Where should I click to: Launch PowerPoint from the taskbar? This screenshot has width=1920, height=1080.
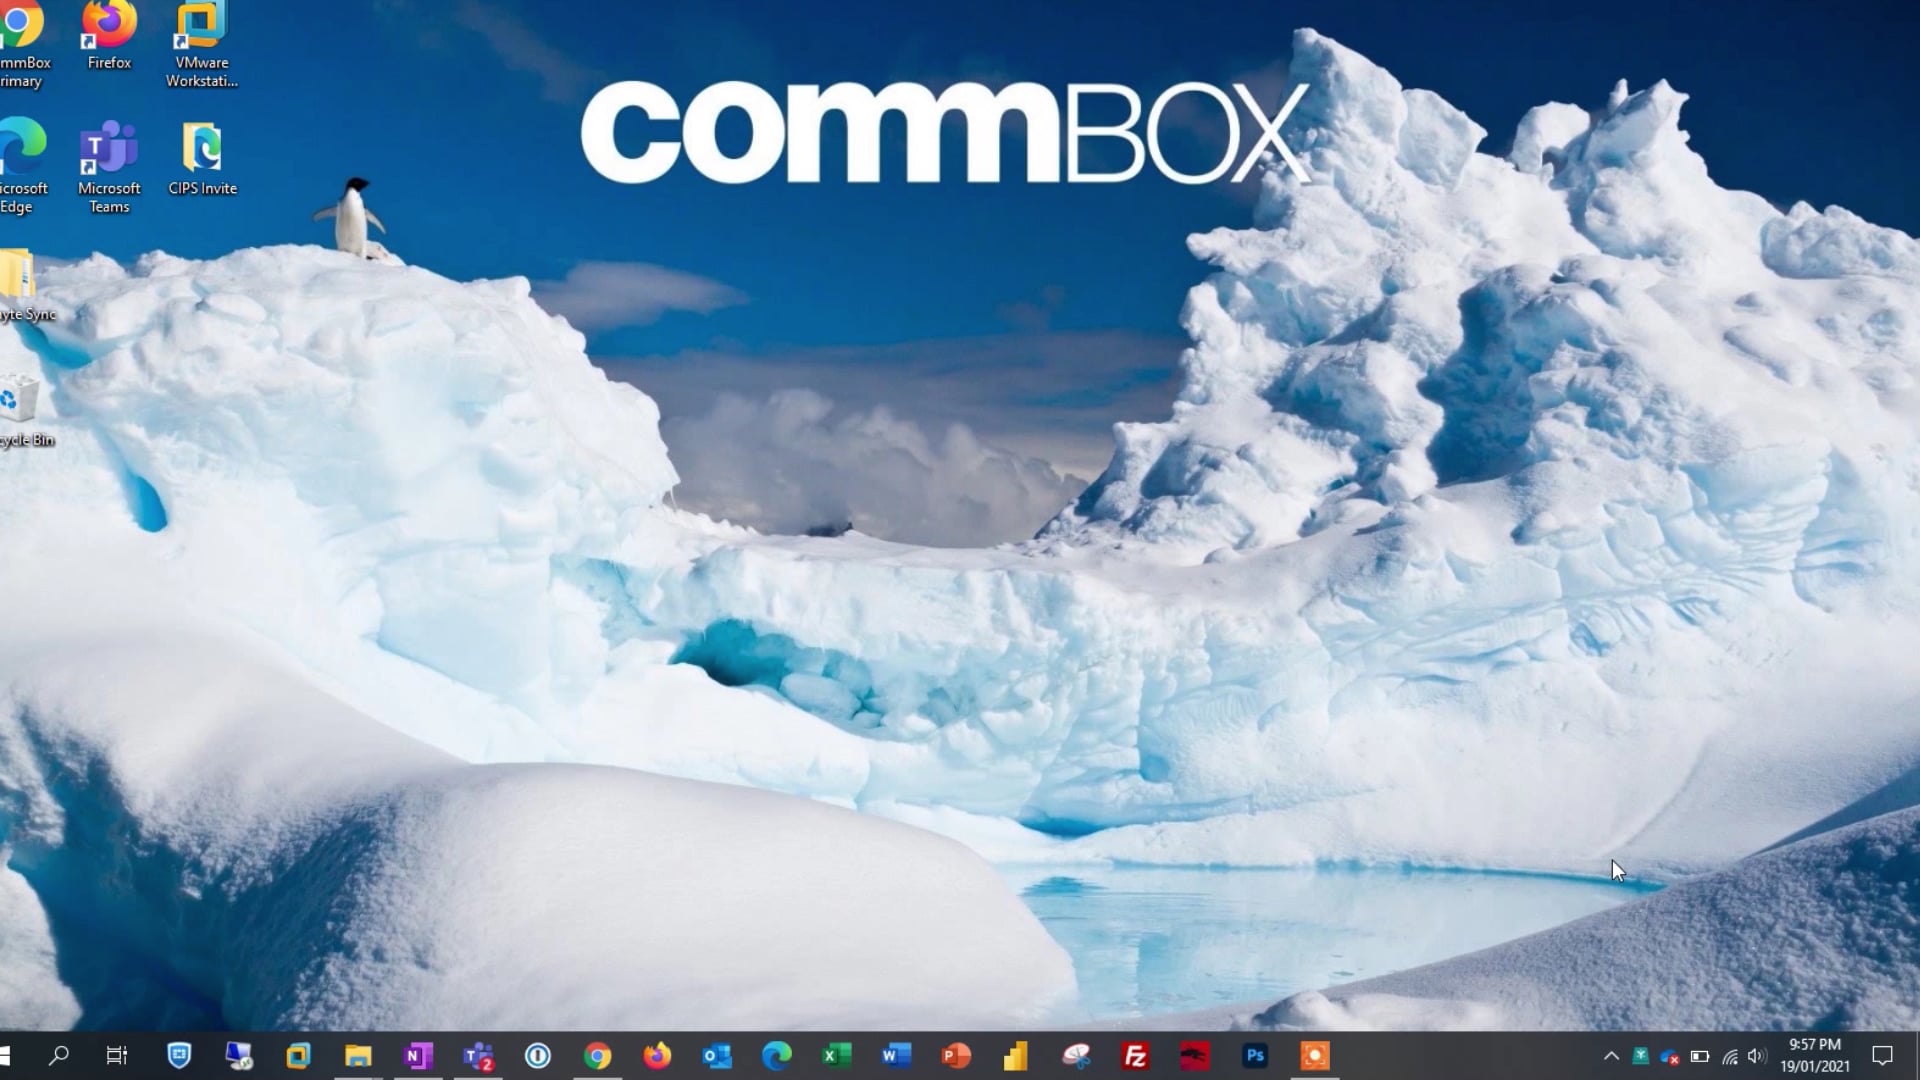pos(956,1055)
